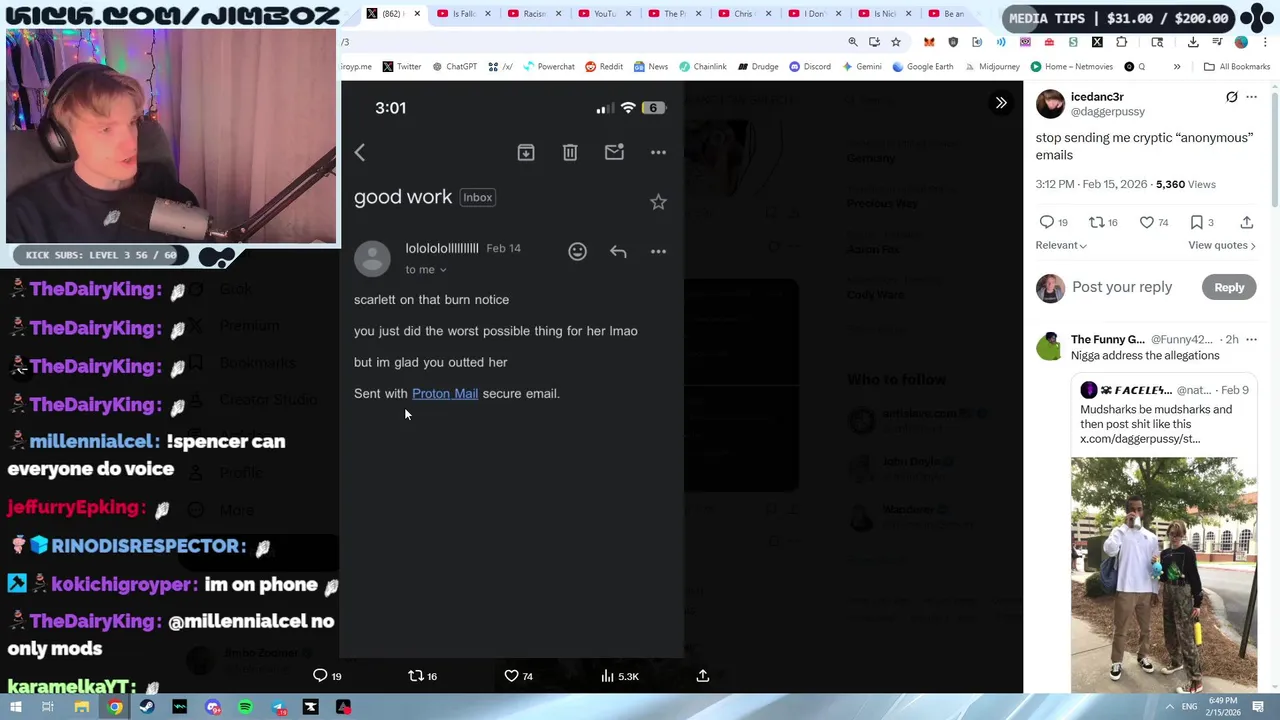Open more options on The Funny G reply
This screenshot has width=1280, height=720.
pyautogui.click(x=1252, y=340)
